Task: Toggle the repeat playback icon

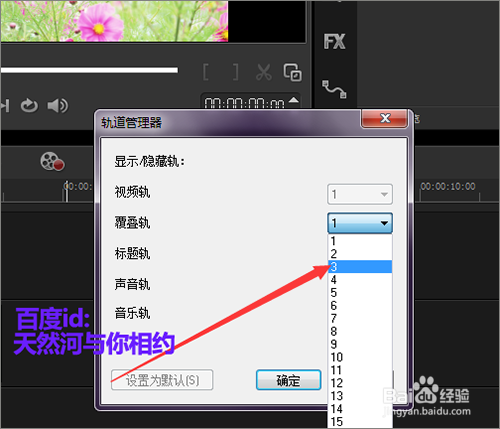Action: [x=29, y=106]
